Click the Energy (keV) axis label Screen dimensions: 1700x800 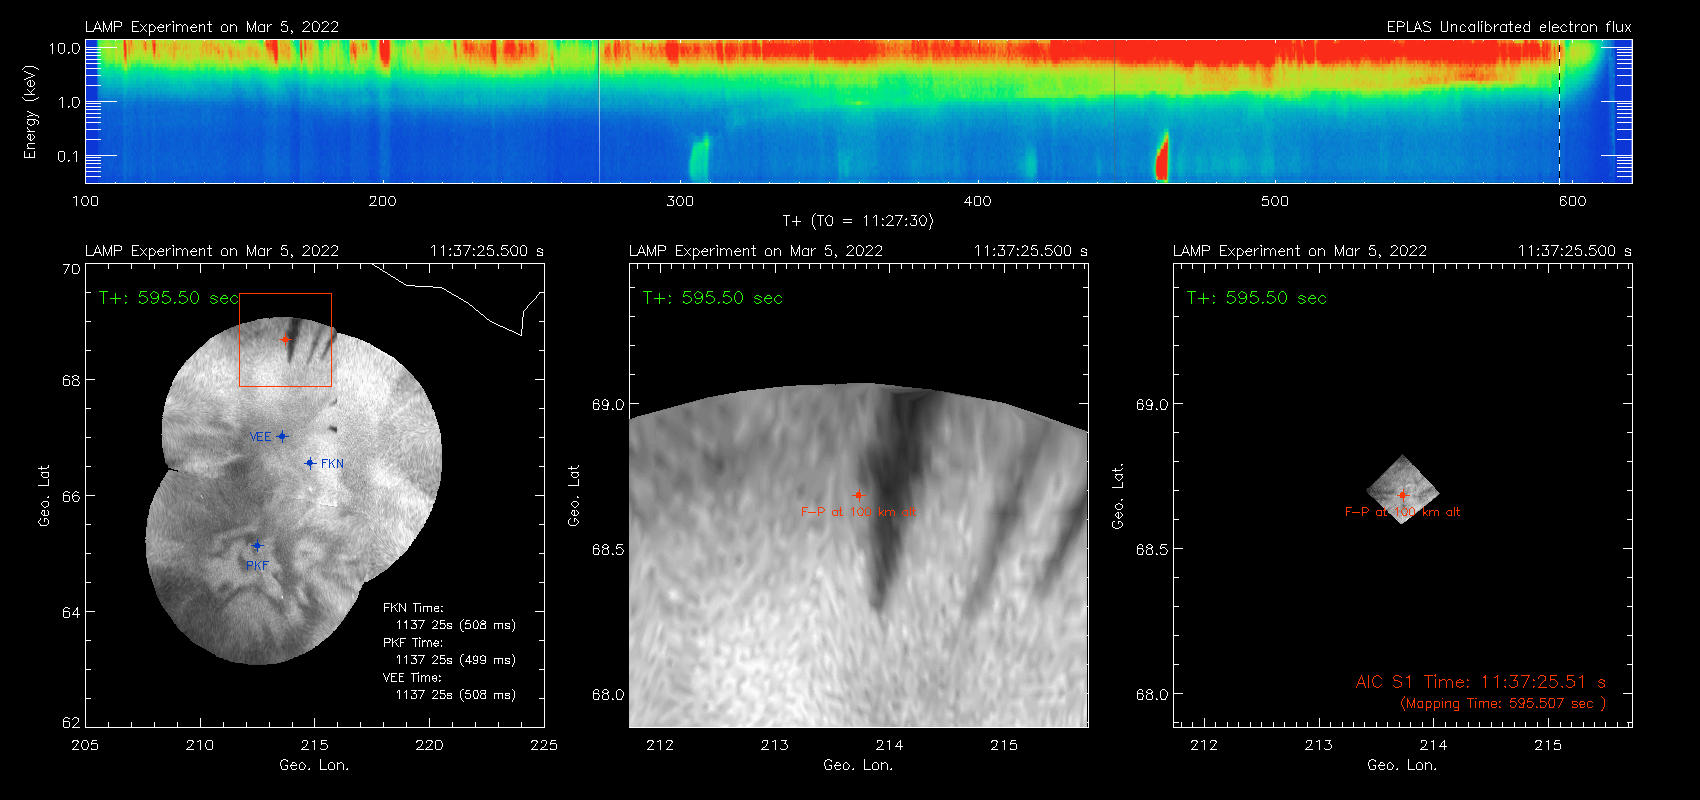(x=30, y=112)
